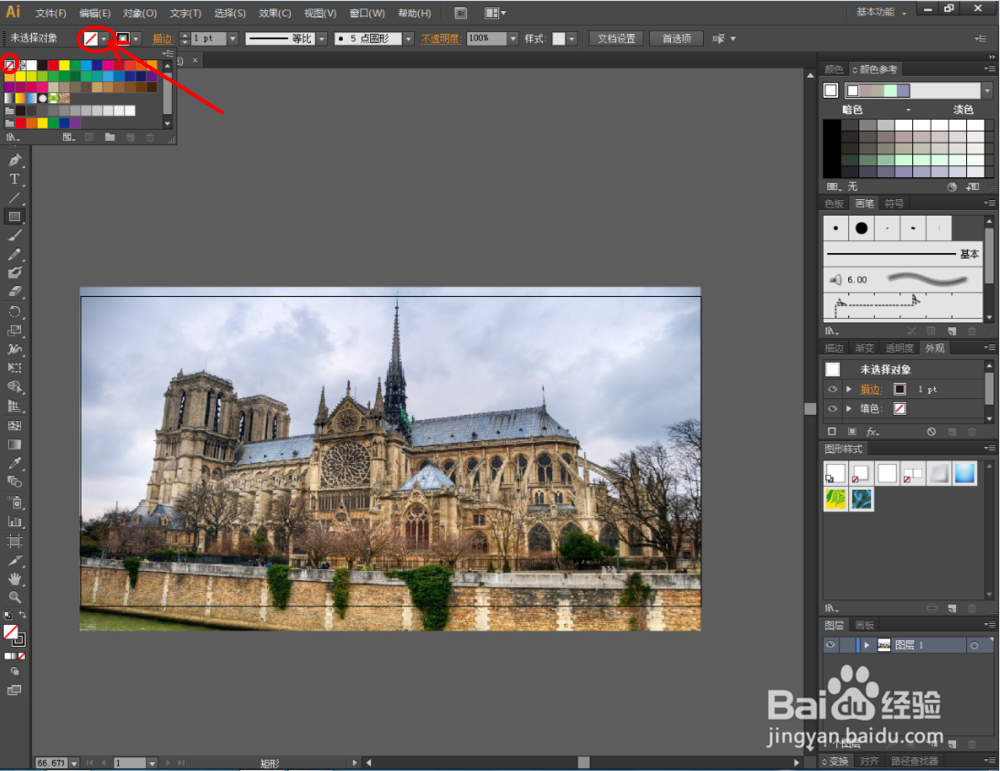This screenshot has width=1000, height=771.
Task: Select the Rectangle tool
Action: click(14, 217)
